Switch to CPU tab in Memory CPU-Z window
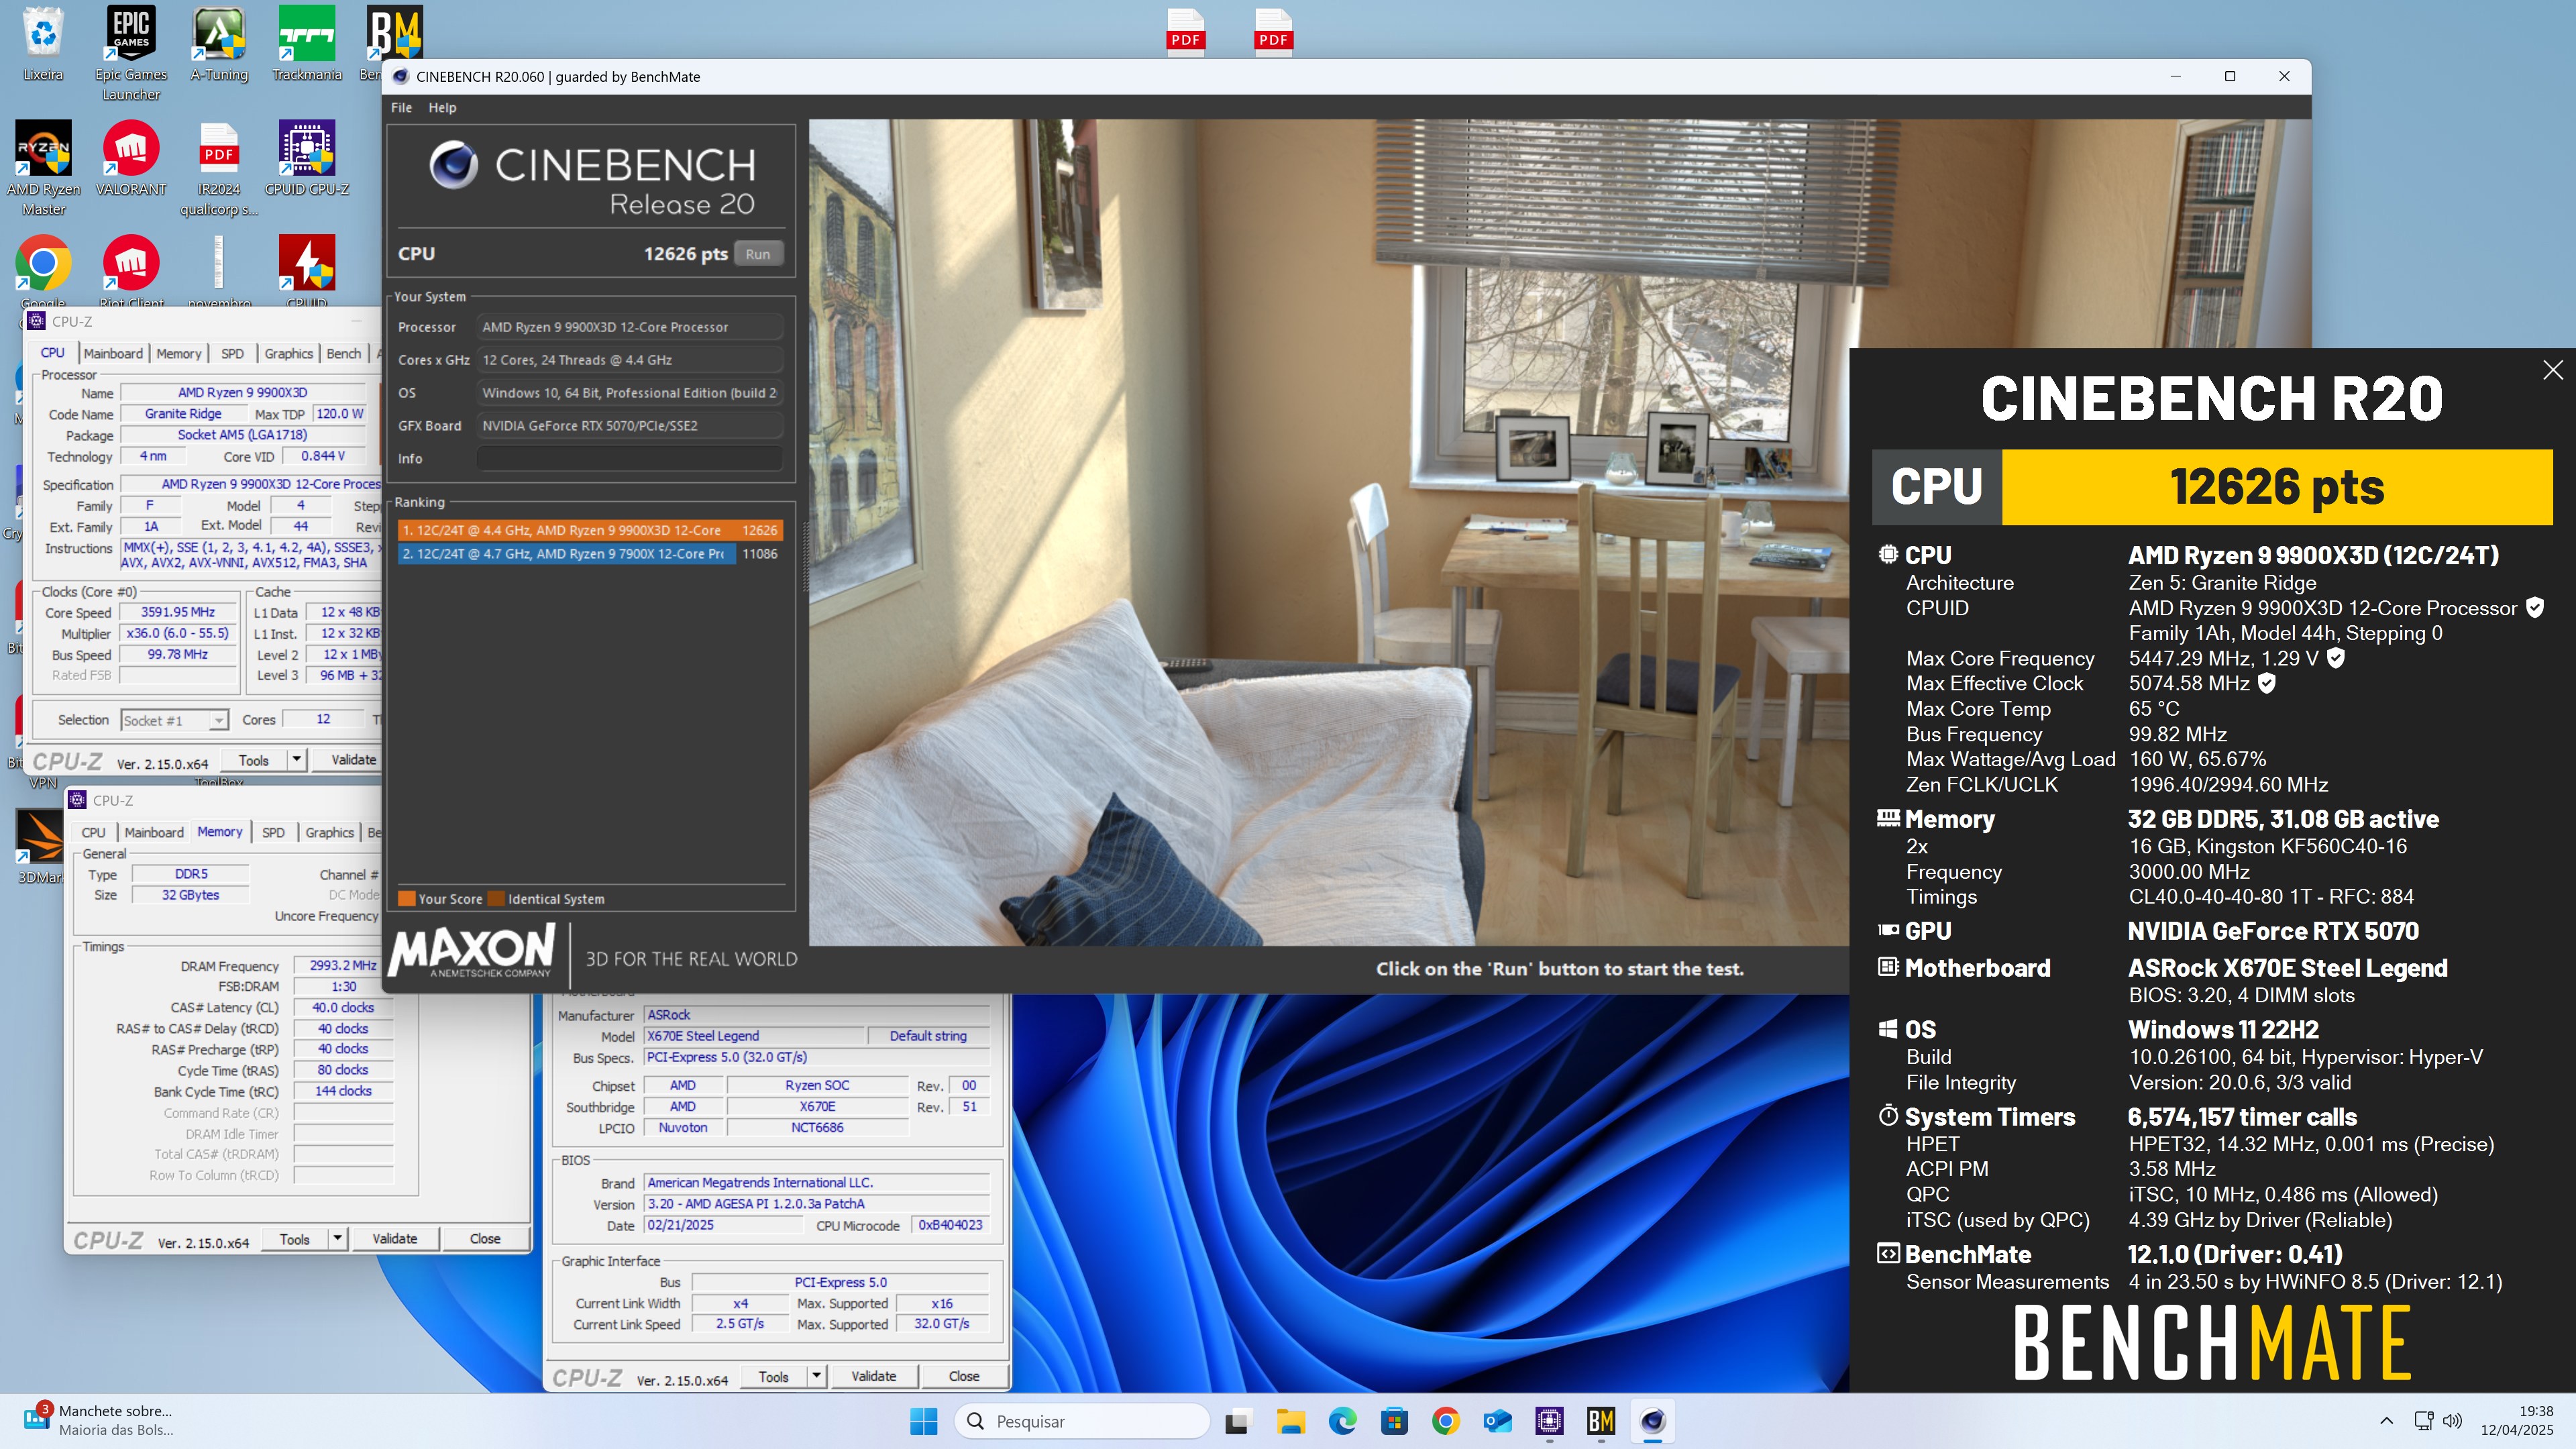Viewport: 2576px width, 1449px height. coord(93,832)
